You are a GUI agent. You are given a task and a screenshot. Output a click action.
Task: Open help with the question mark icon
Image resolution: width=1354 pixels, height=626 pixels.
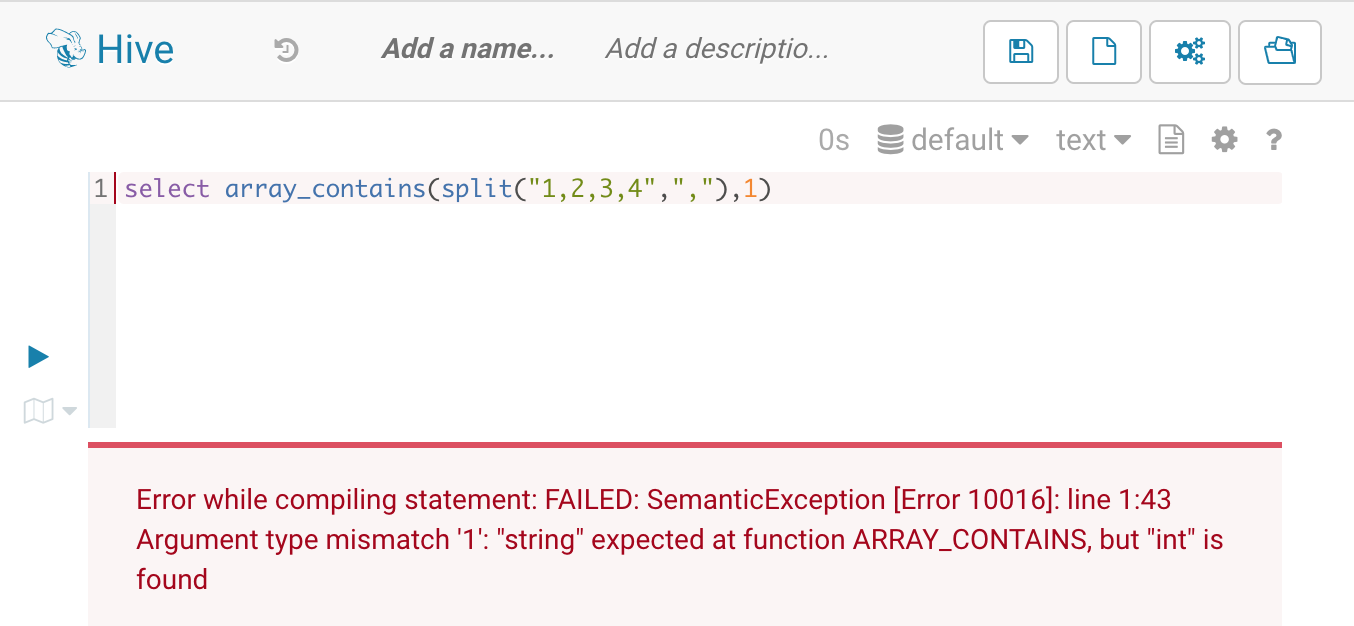1273,140
